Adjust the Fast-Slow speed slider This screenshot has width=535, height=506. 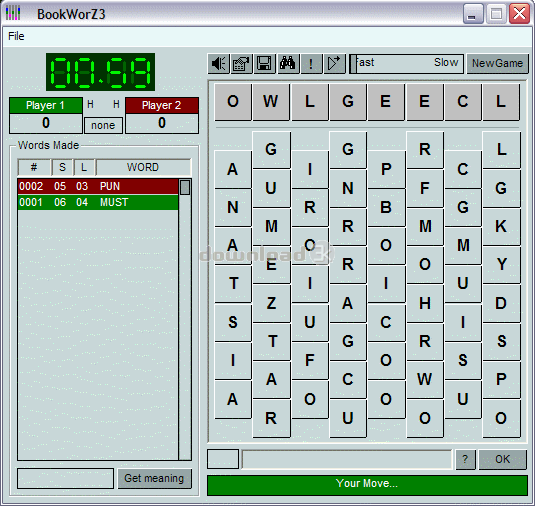coord(406,63)
